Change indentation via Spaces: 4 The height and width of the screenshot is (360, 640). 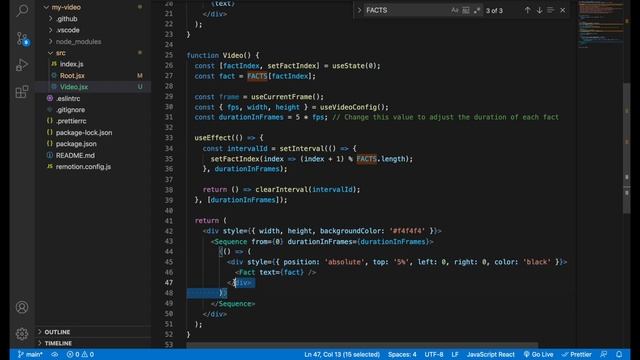click(x=402, y=354)
